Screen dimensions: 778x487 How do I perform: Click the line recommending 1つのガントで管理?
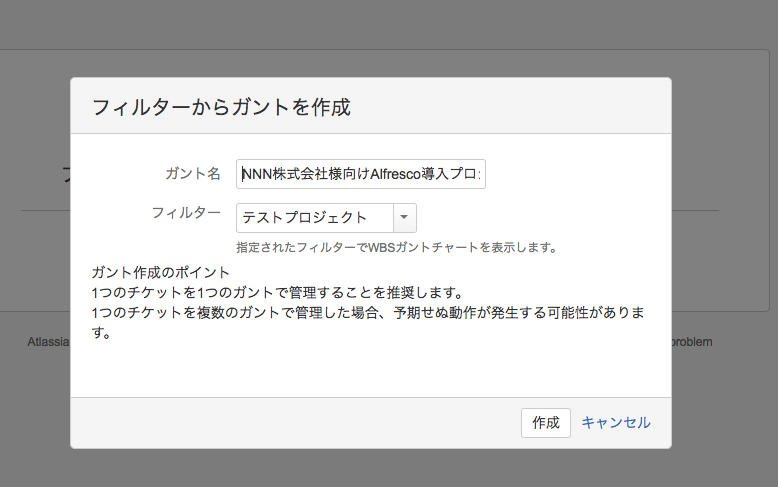coord(278,293)
